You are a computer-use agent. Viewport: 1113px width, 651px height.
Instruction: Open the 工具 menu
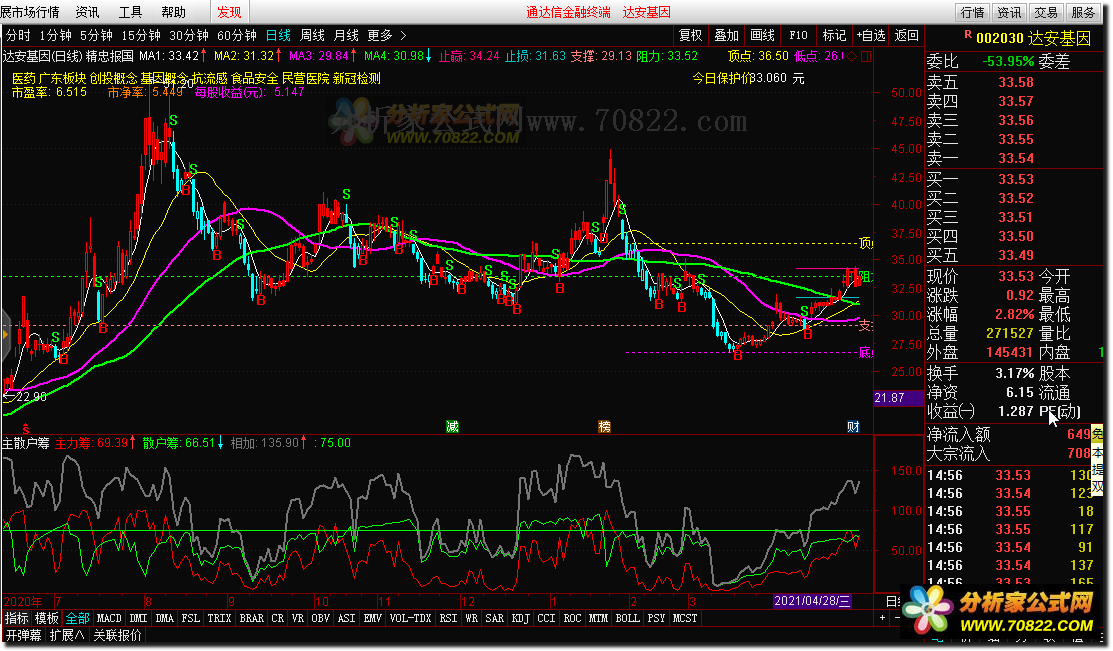click(130, 12)
